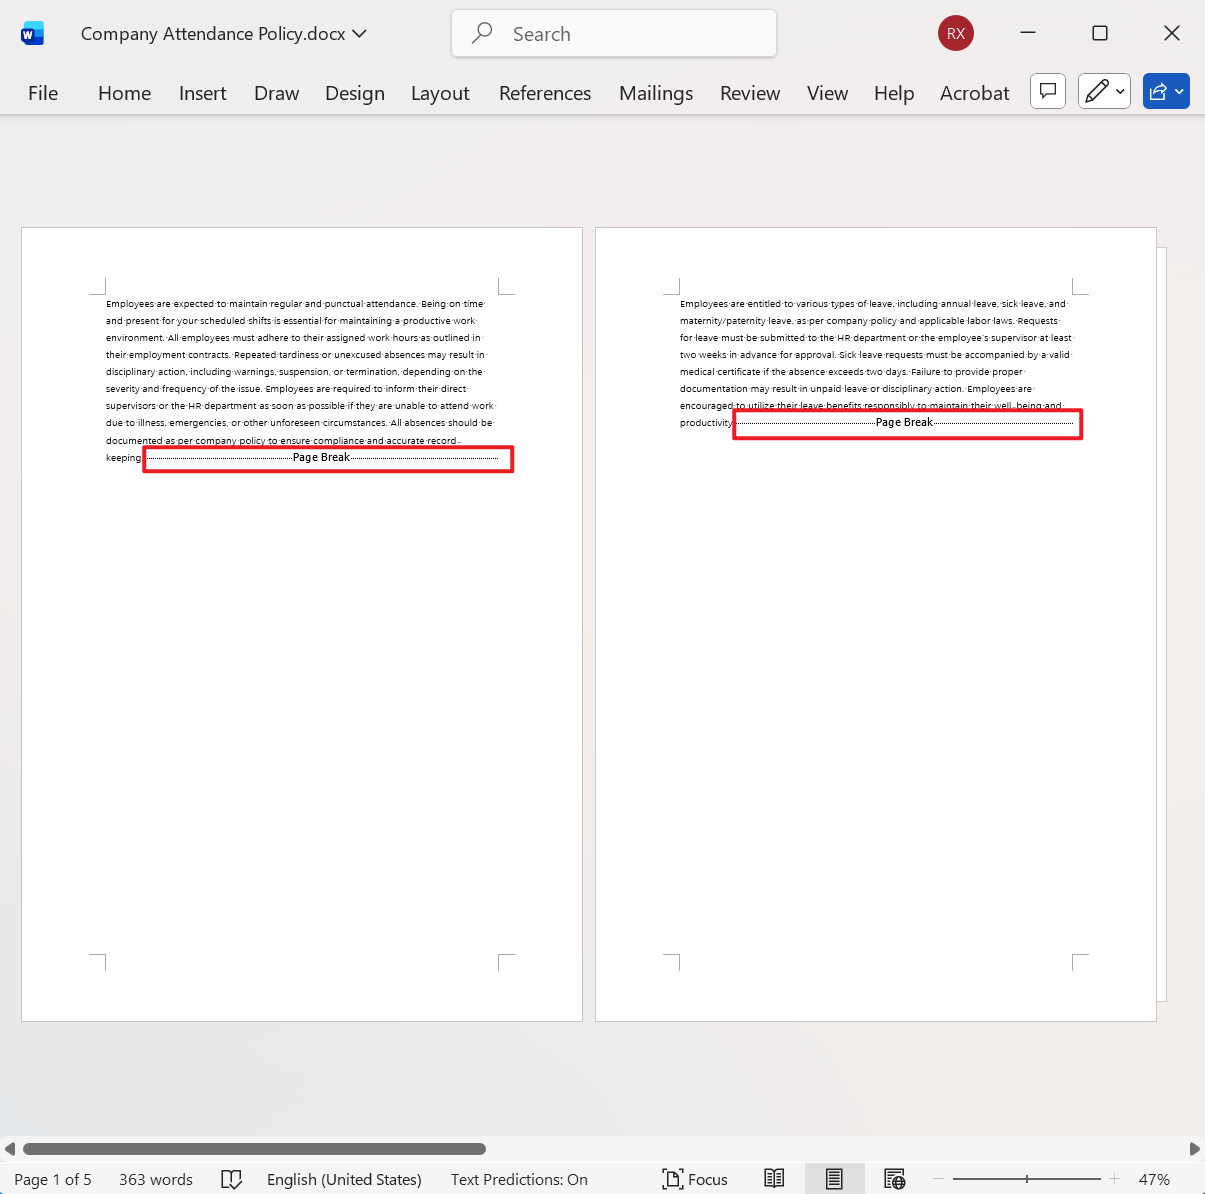Start drawing with the Editing pen
The height and width of the screenshot is (1194, 1205).
pos(1097,91)
